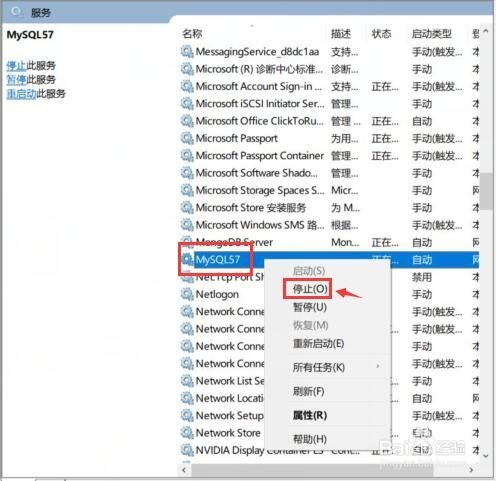Click gear icon of Microsoft Store 安装服务
Screen dimensions: 496x481
(187, 208)
